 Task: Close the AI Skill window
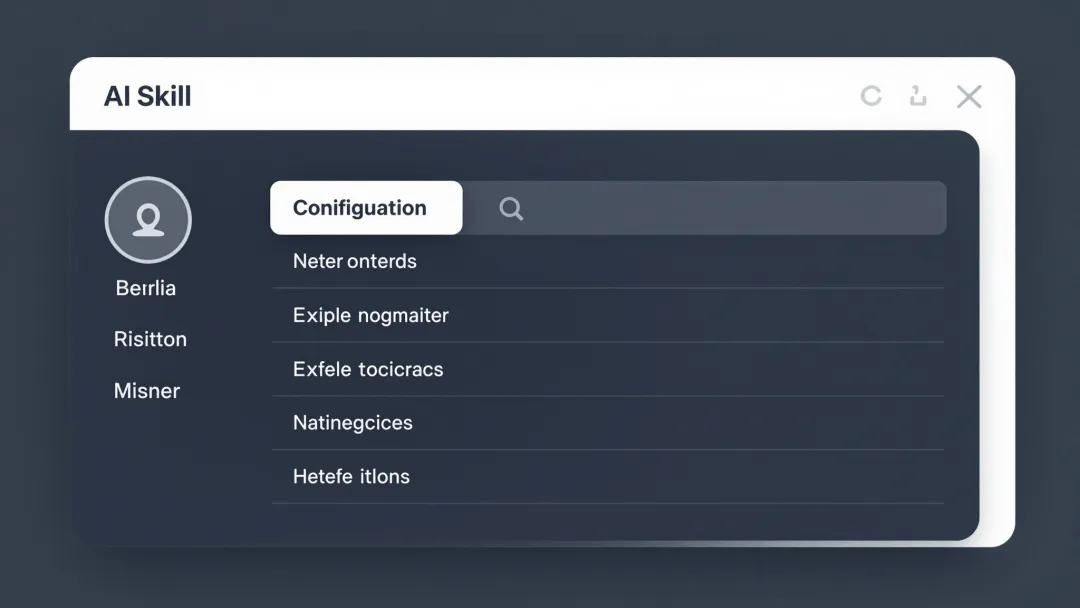[968, 96]
